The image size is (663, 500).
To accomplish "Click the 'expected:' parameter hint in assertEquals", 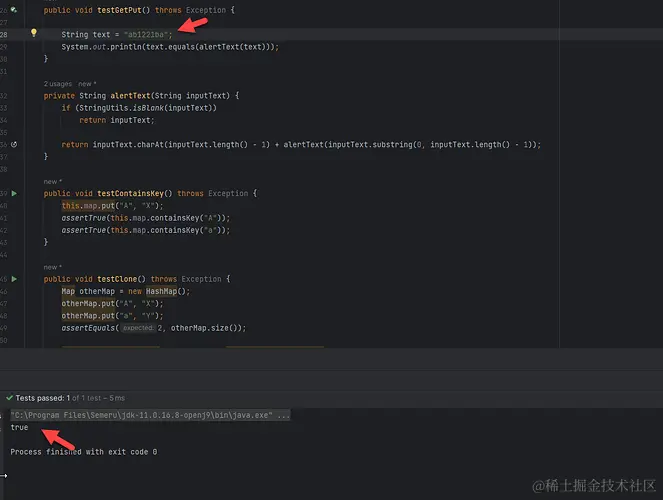I will pyautogui.click(x=138, y=328).
